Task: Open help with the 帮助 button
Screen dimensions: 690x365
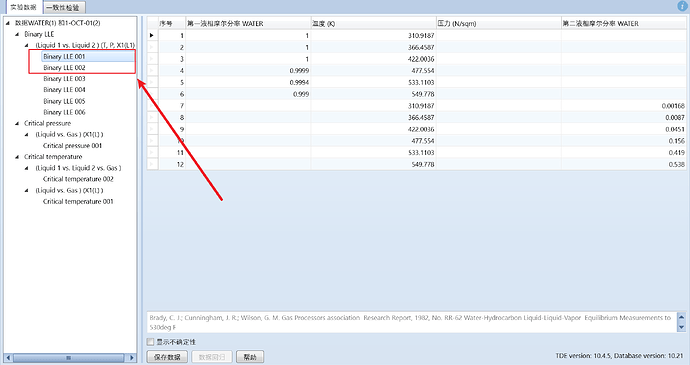Action: [250, 357]
